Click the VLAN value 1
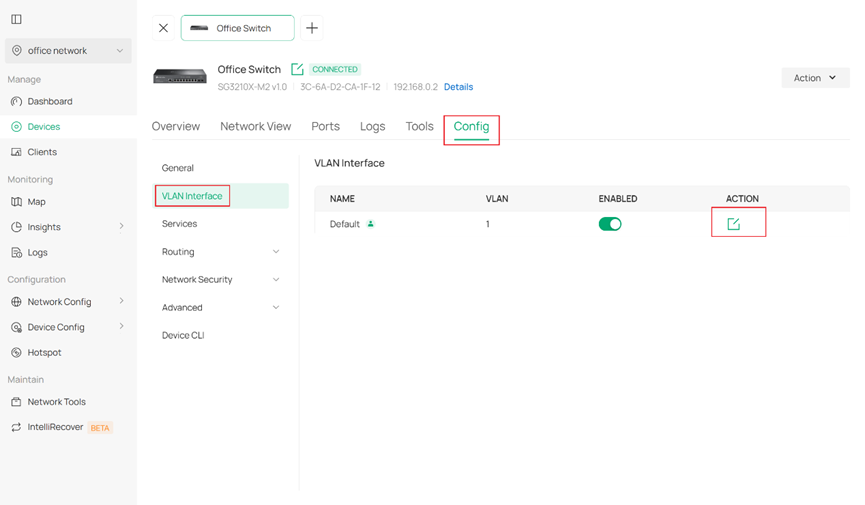 coord(488,224)
